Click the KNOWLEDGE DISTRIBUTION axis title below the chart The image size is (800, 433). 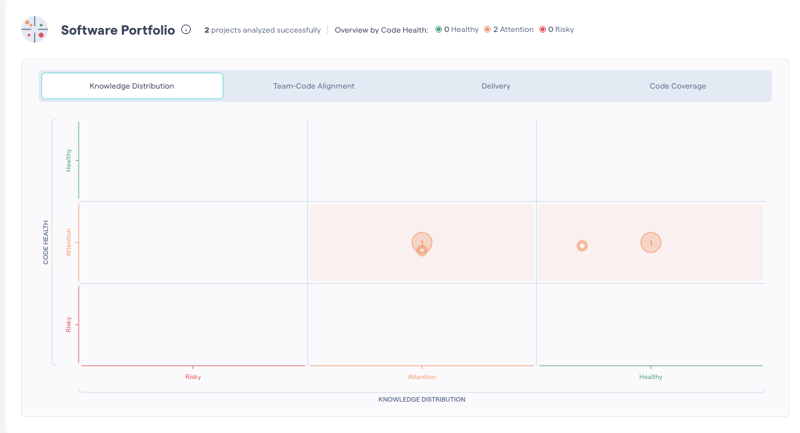421,400
